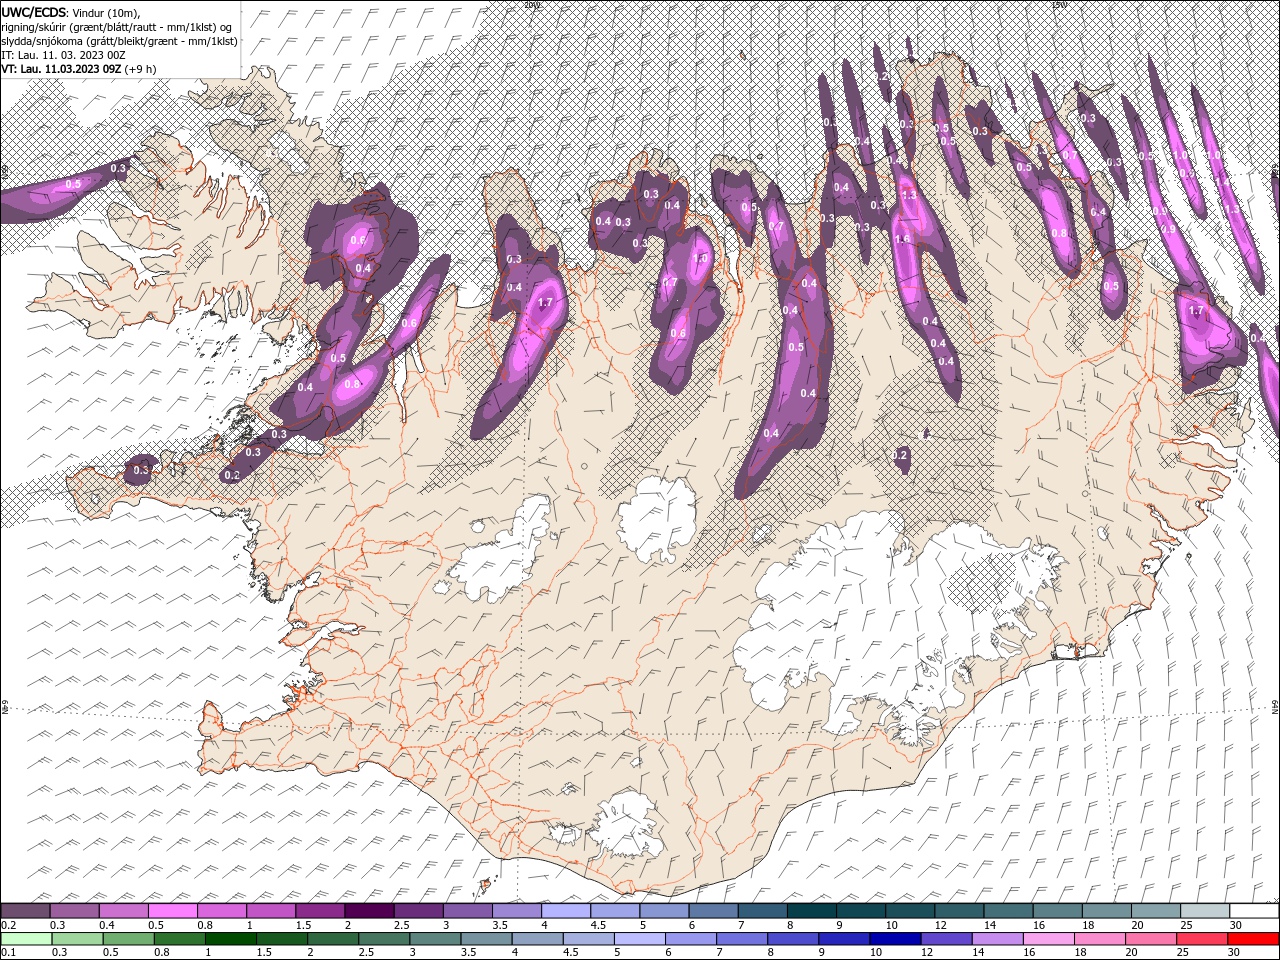
Task: Select the darkest green 1 swatch in lower row
Action: (x=230, y=939)
